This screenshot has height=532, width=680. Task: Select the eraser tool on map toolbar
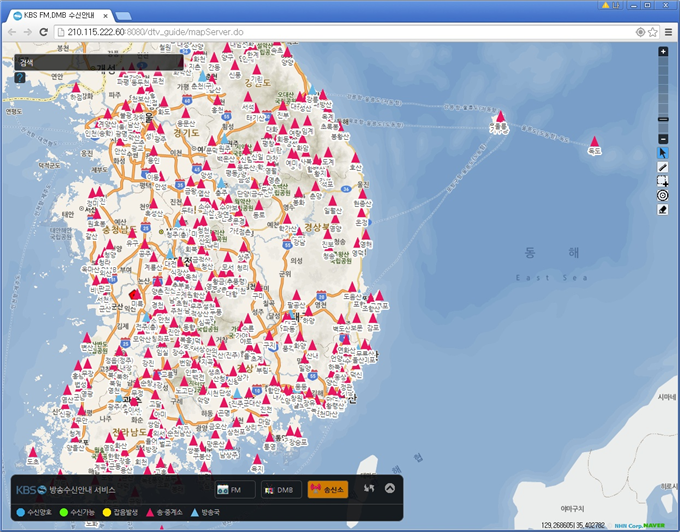pyautogui.click(x=663, y=210)
